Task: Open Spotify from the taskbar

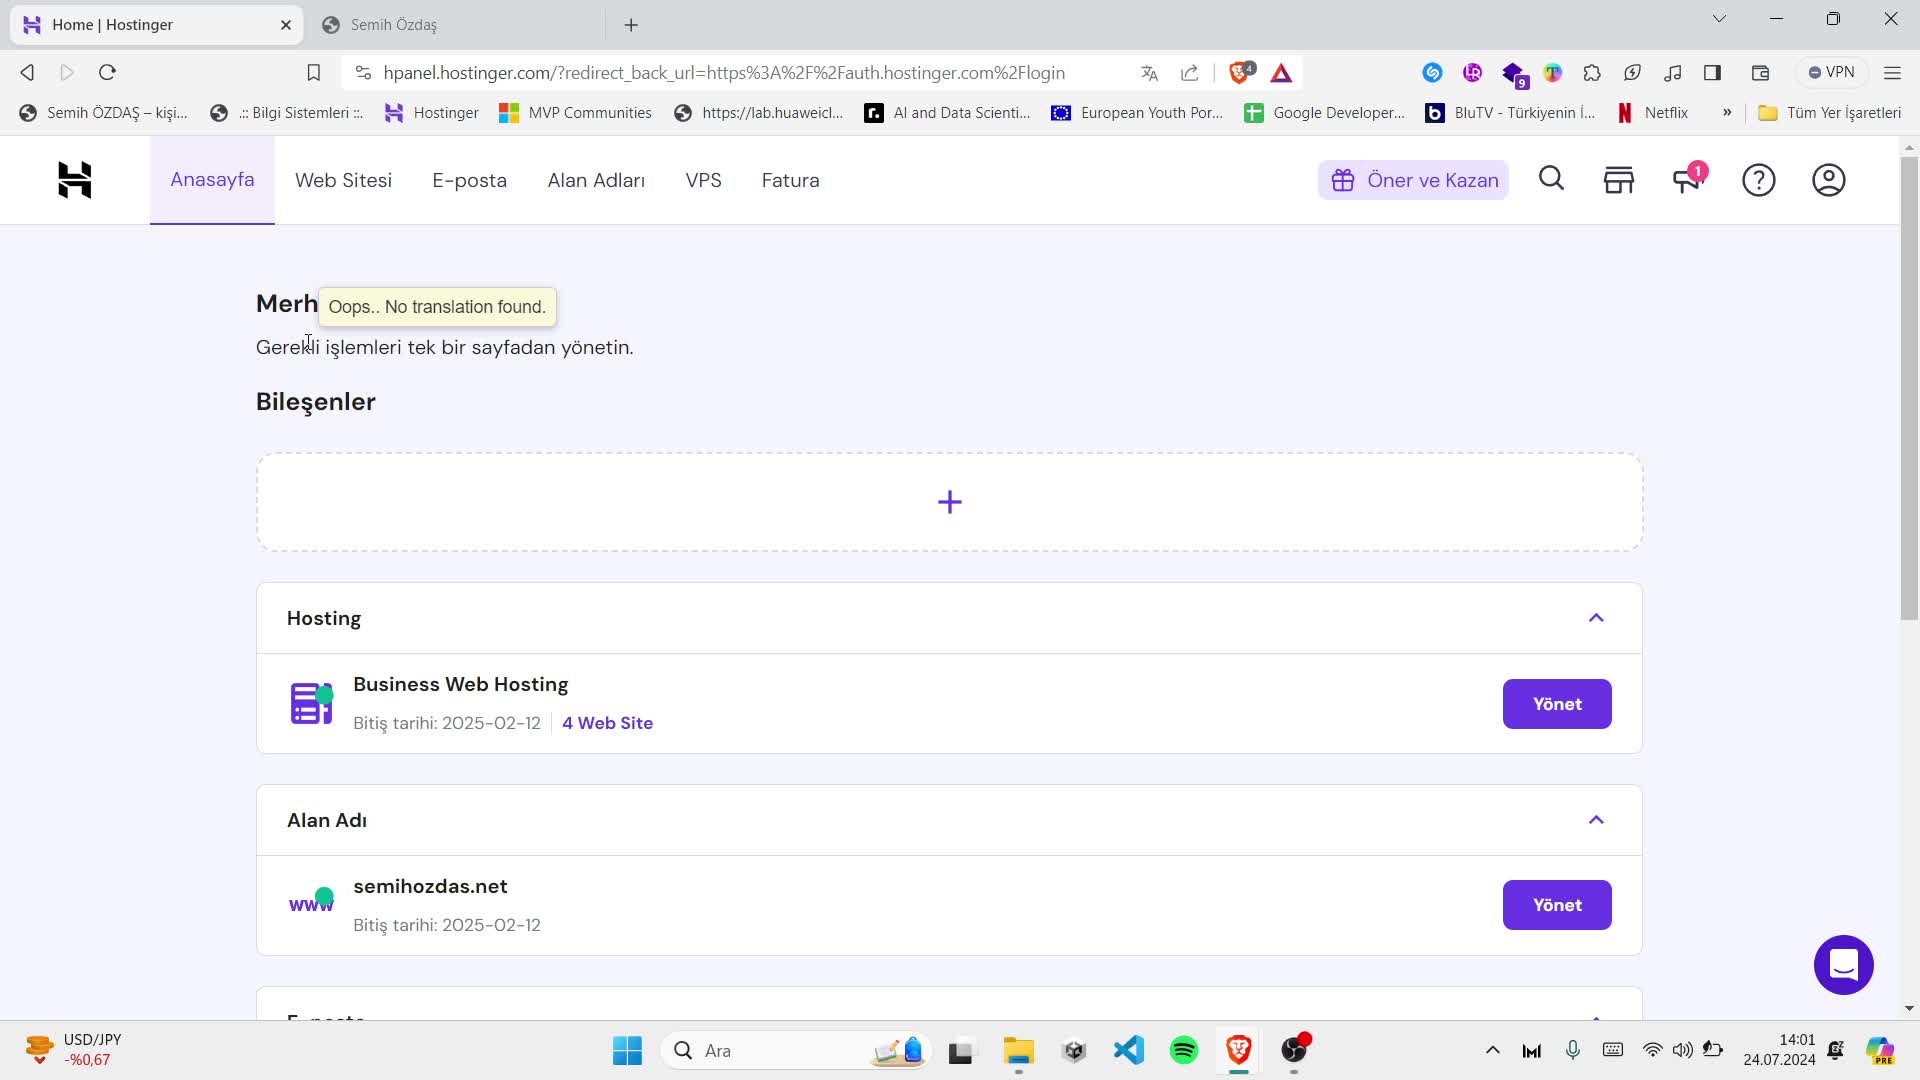Action: (x=1184, y=1050)
